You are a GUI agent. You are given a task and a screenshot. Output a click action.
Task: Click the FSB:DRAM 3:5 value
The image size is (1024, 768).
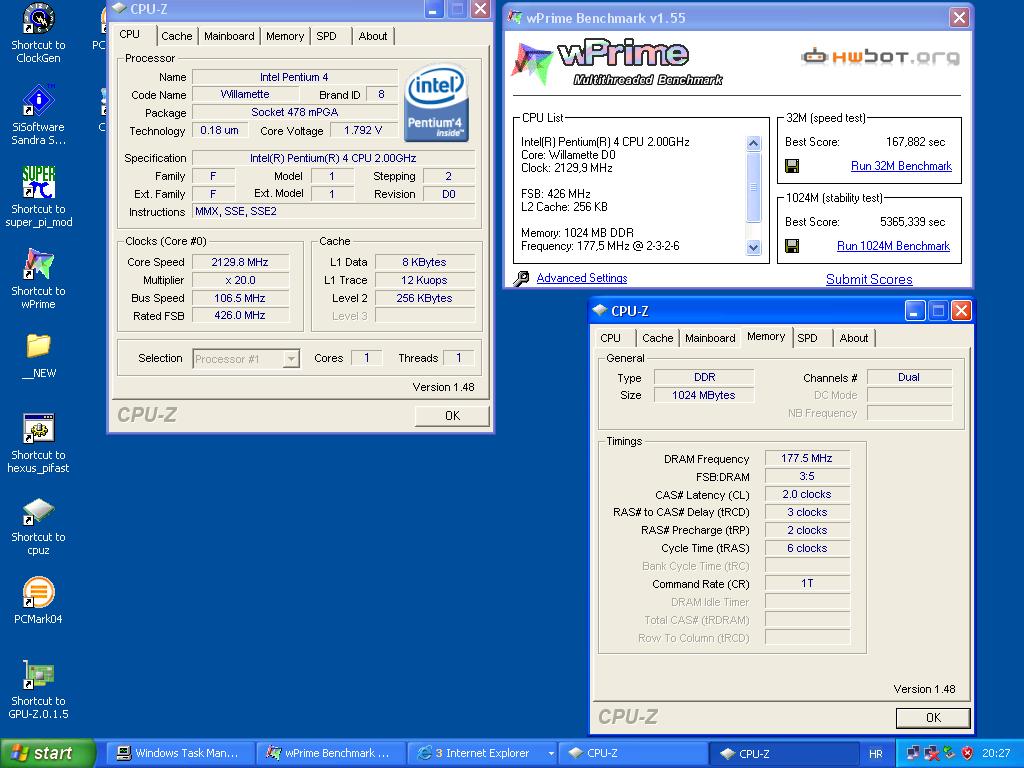[807, 476]
